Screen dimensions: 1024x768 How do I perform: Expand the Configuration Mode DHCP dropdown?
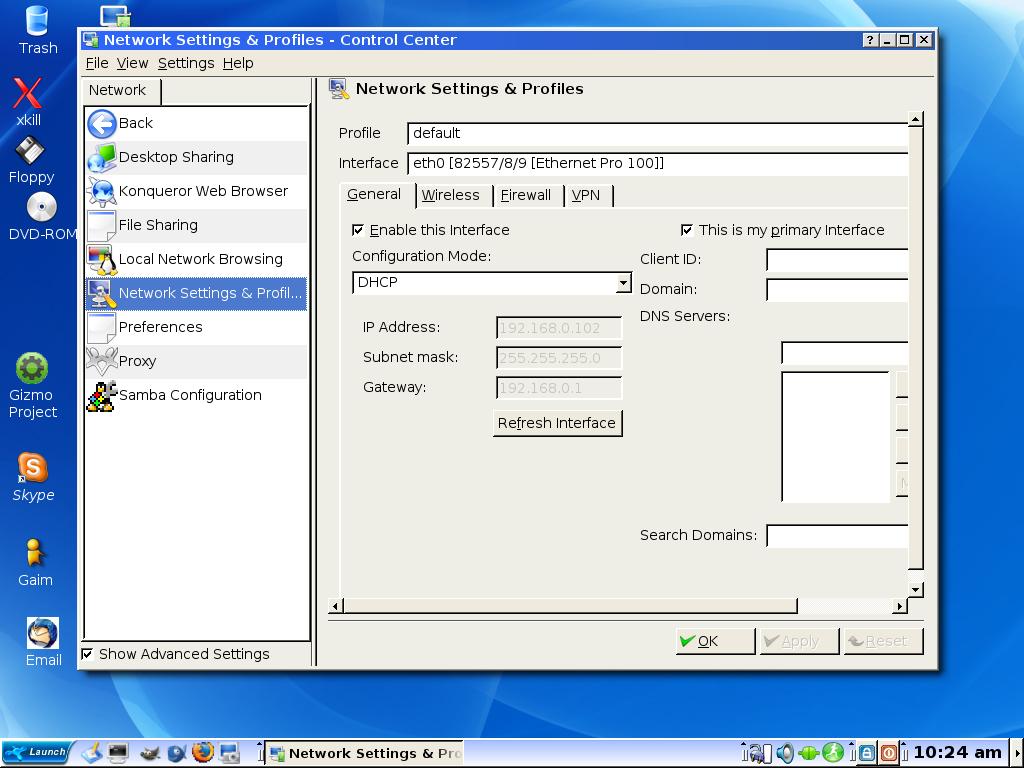point(623,283)
